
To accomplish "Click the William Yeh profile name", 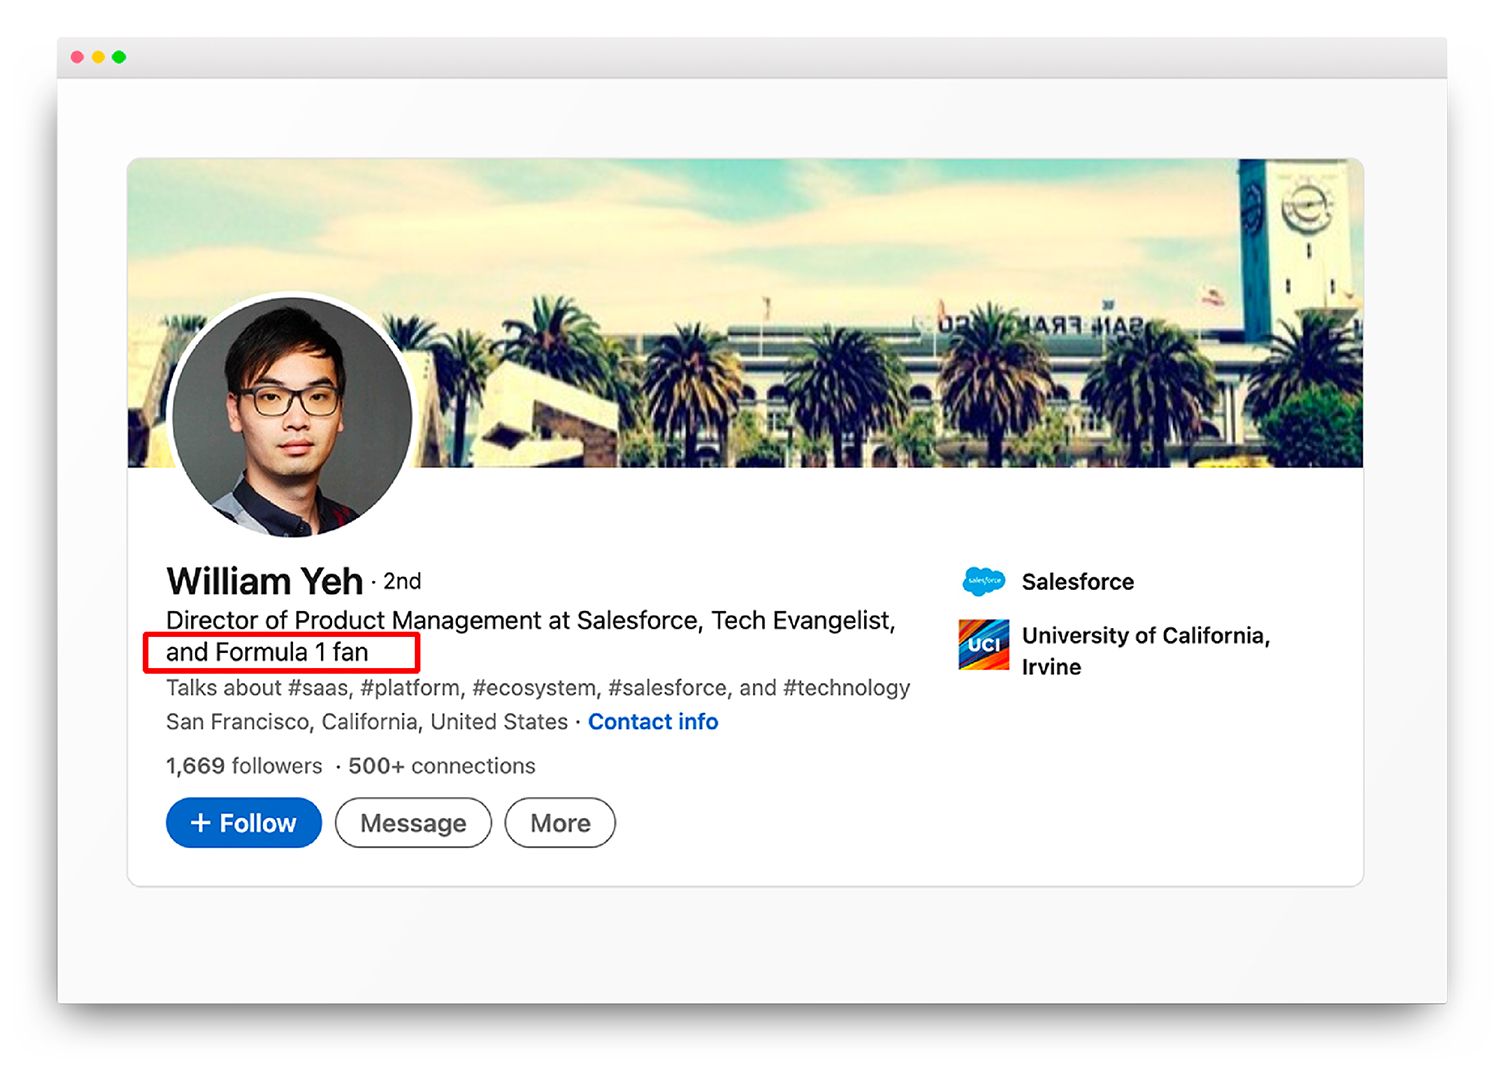I will 265,581.
